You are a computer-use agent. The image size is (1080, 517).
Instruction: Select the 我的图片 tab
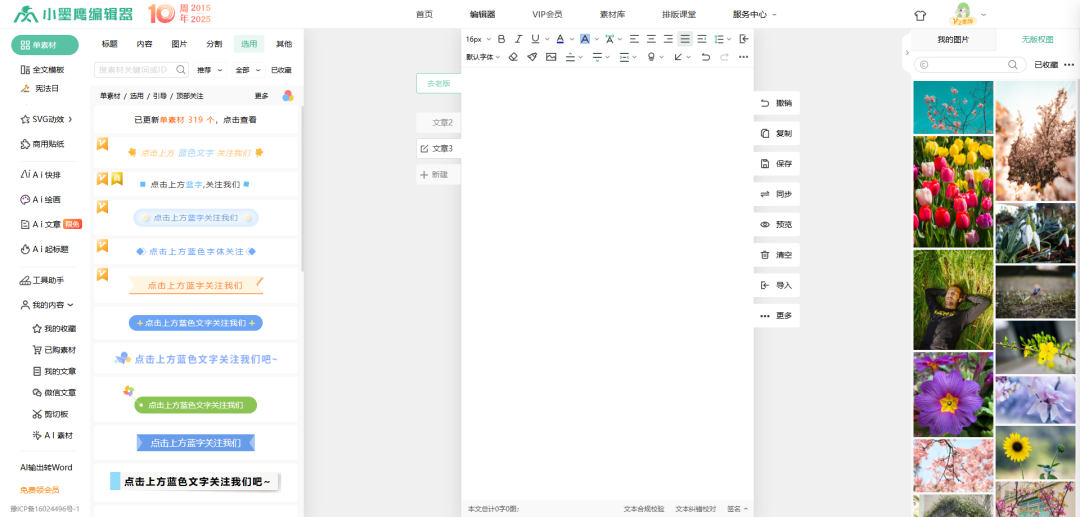click(953, 41)
